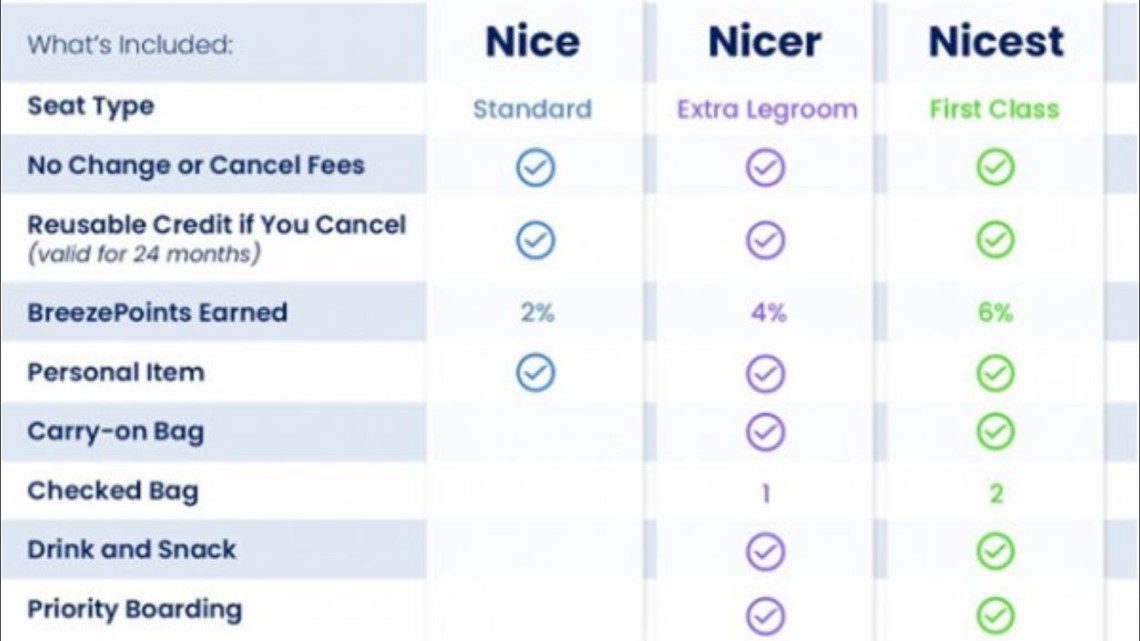Screen dimensions: 1140x641
Task: Click the Extra Legroom seat type text
Action: pos(767,110)
